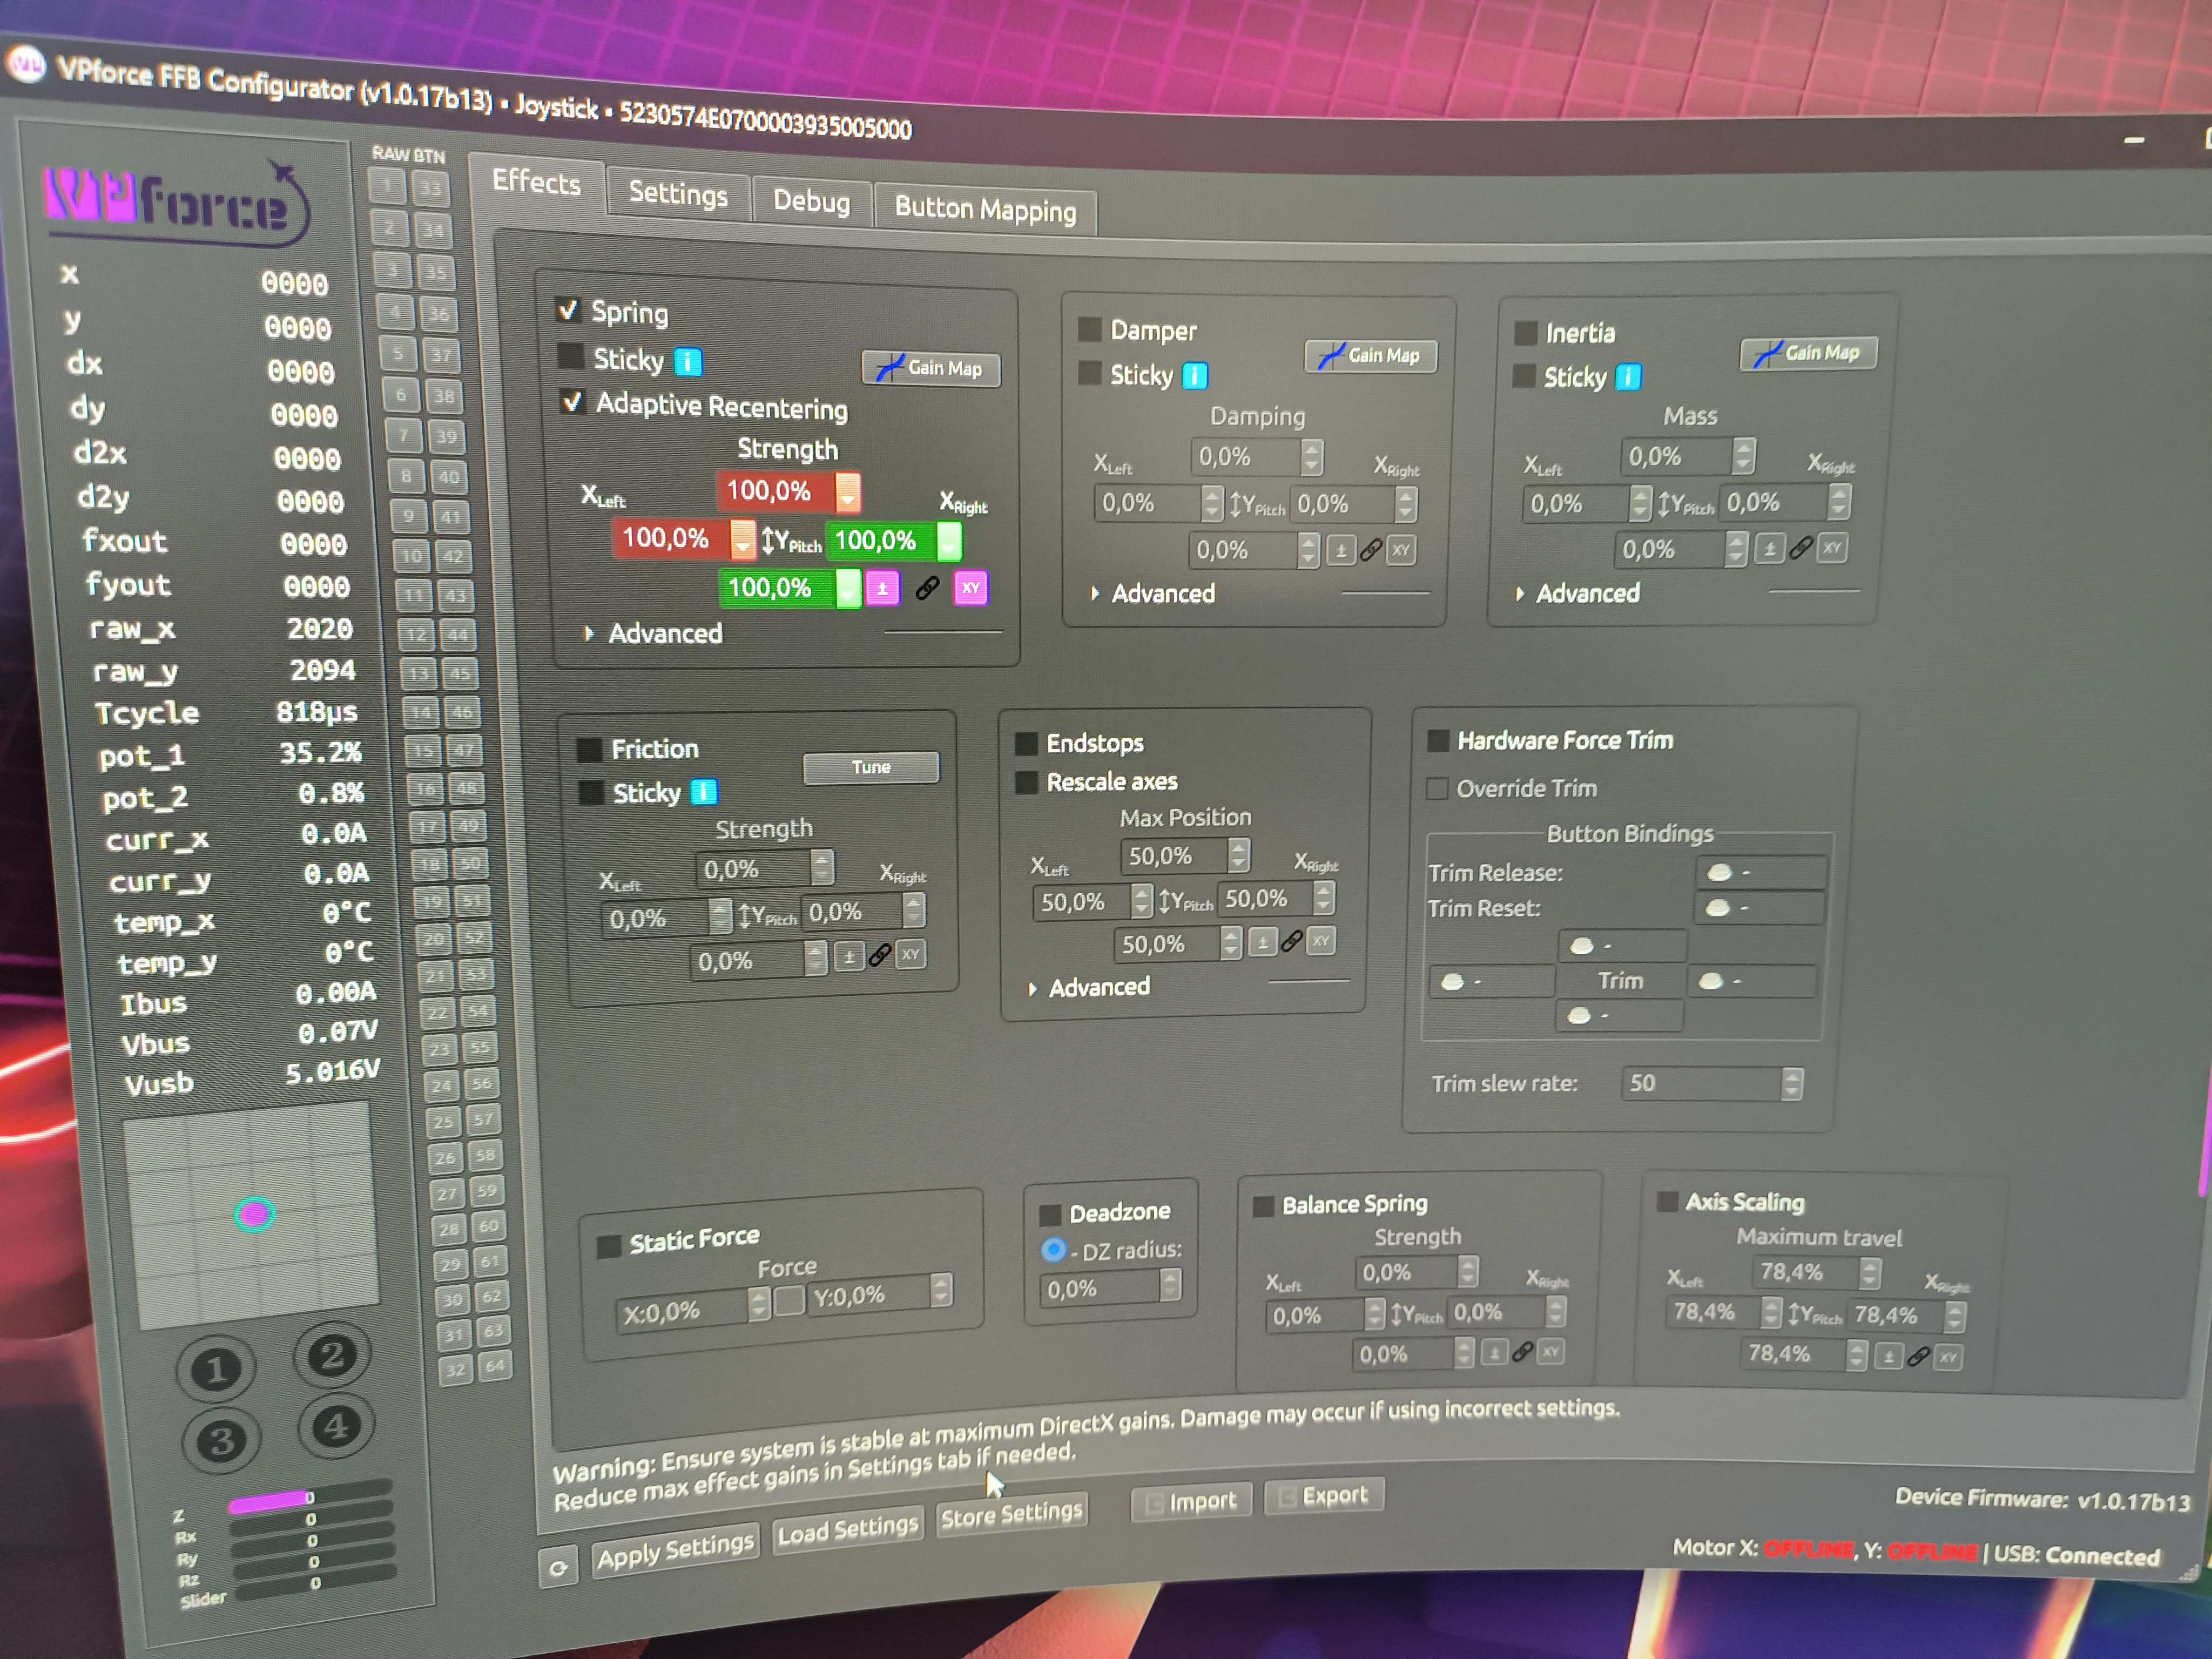
Task: Click the Spring plus-minus invert icon
Action: click(882, 588)
